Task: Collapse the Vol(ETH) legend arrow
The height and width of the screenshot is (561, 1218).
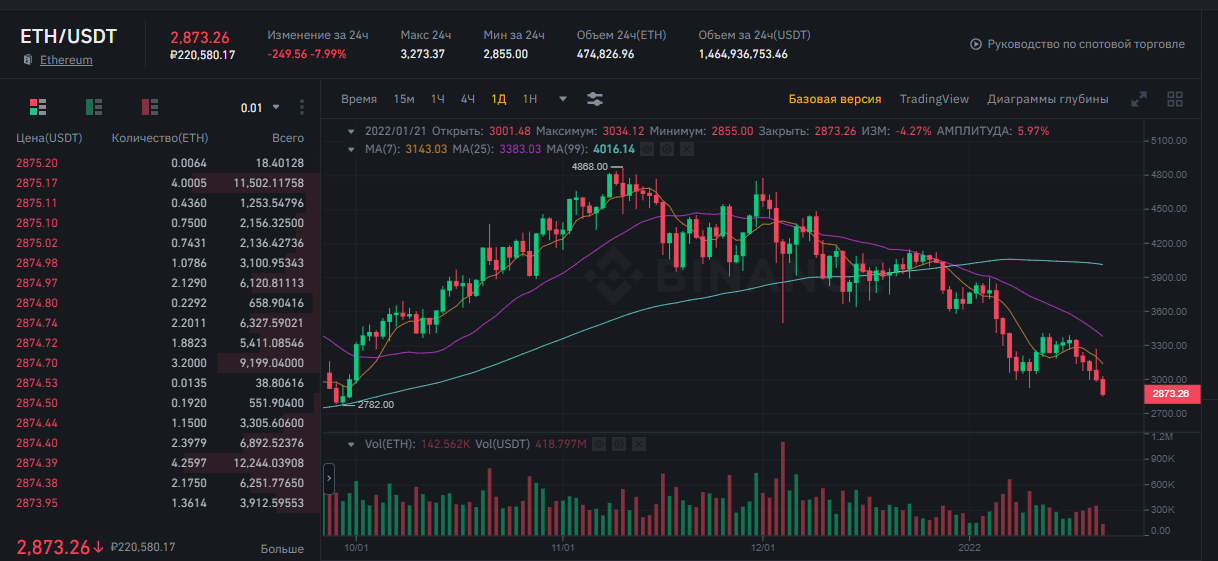Action: click(350, 443)
